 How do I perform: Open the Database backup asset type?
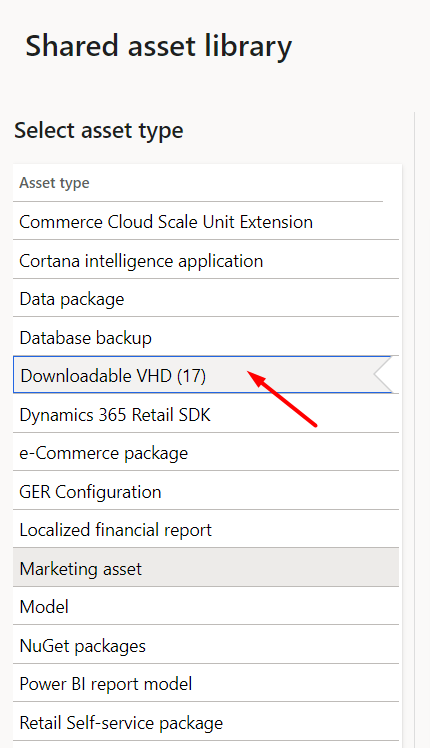tap(206, 337)
